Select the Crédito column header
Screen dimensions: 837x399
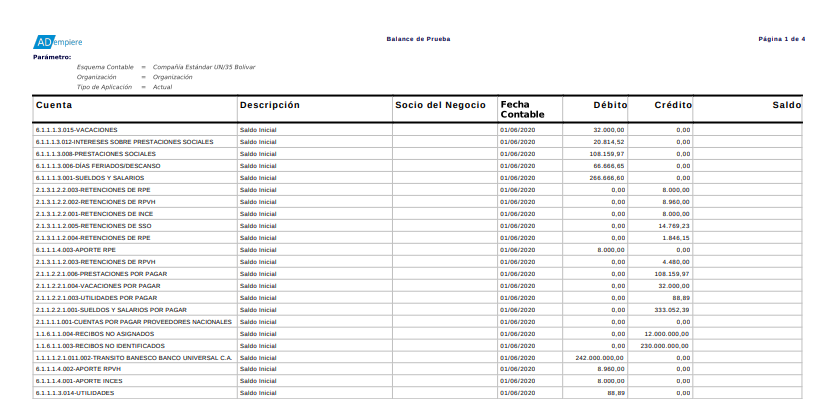pos(673,105)
